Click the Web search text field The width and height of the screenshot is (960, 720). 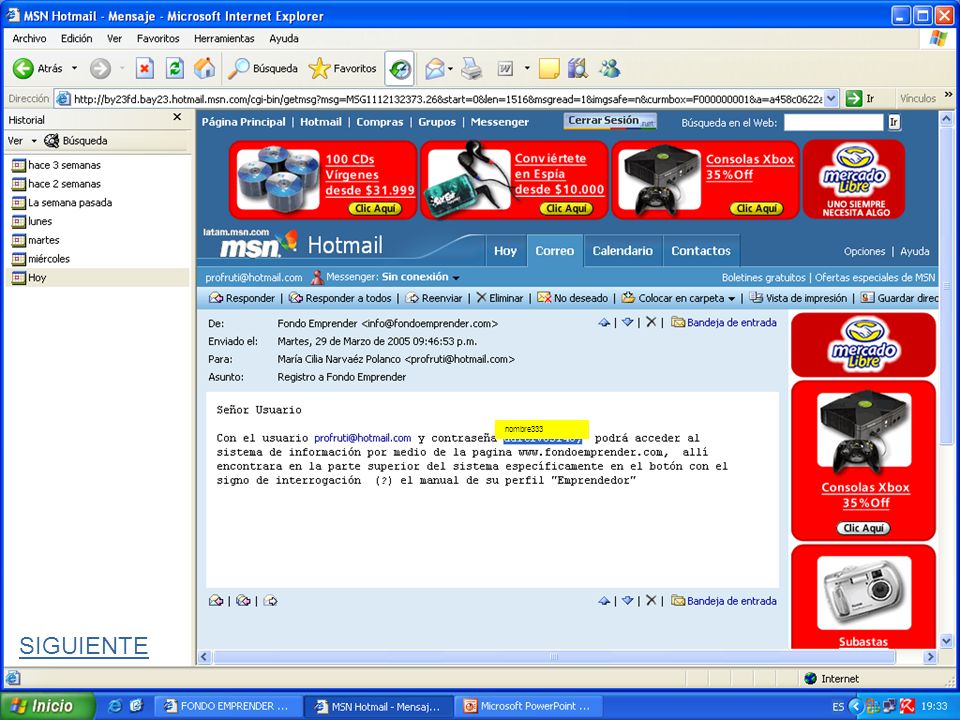tap(834, 122)
